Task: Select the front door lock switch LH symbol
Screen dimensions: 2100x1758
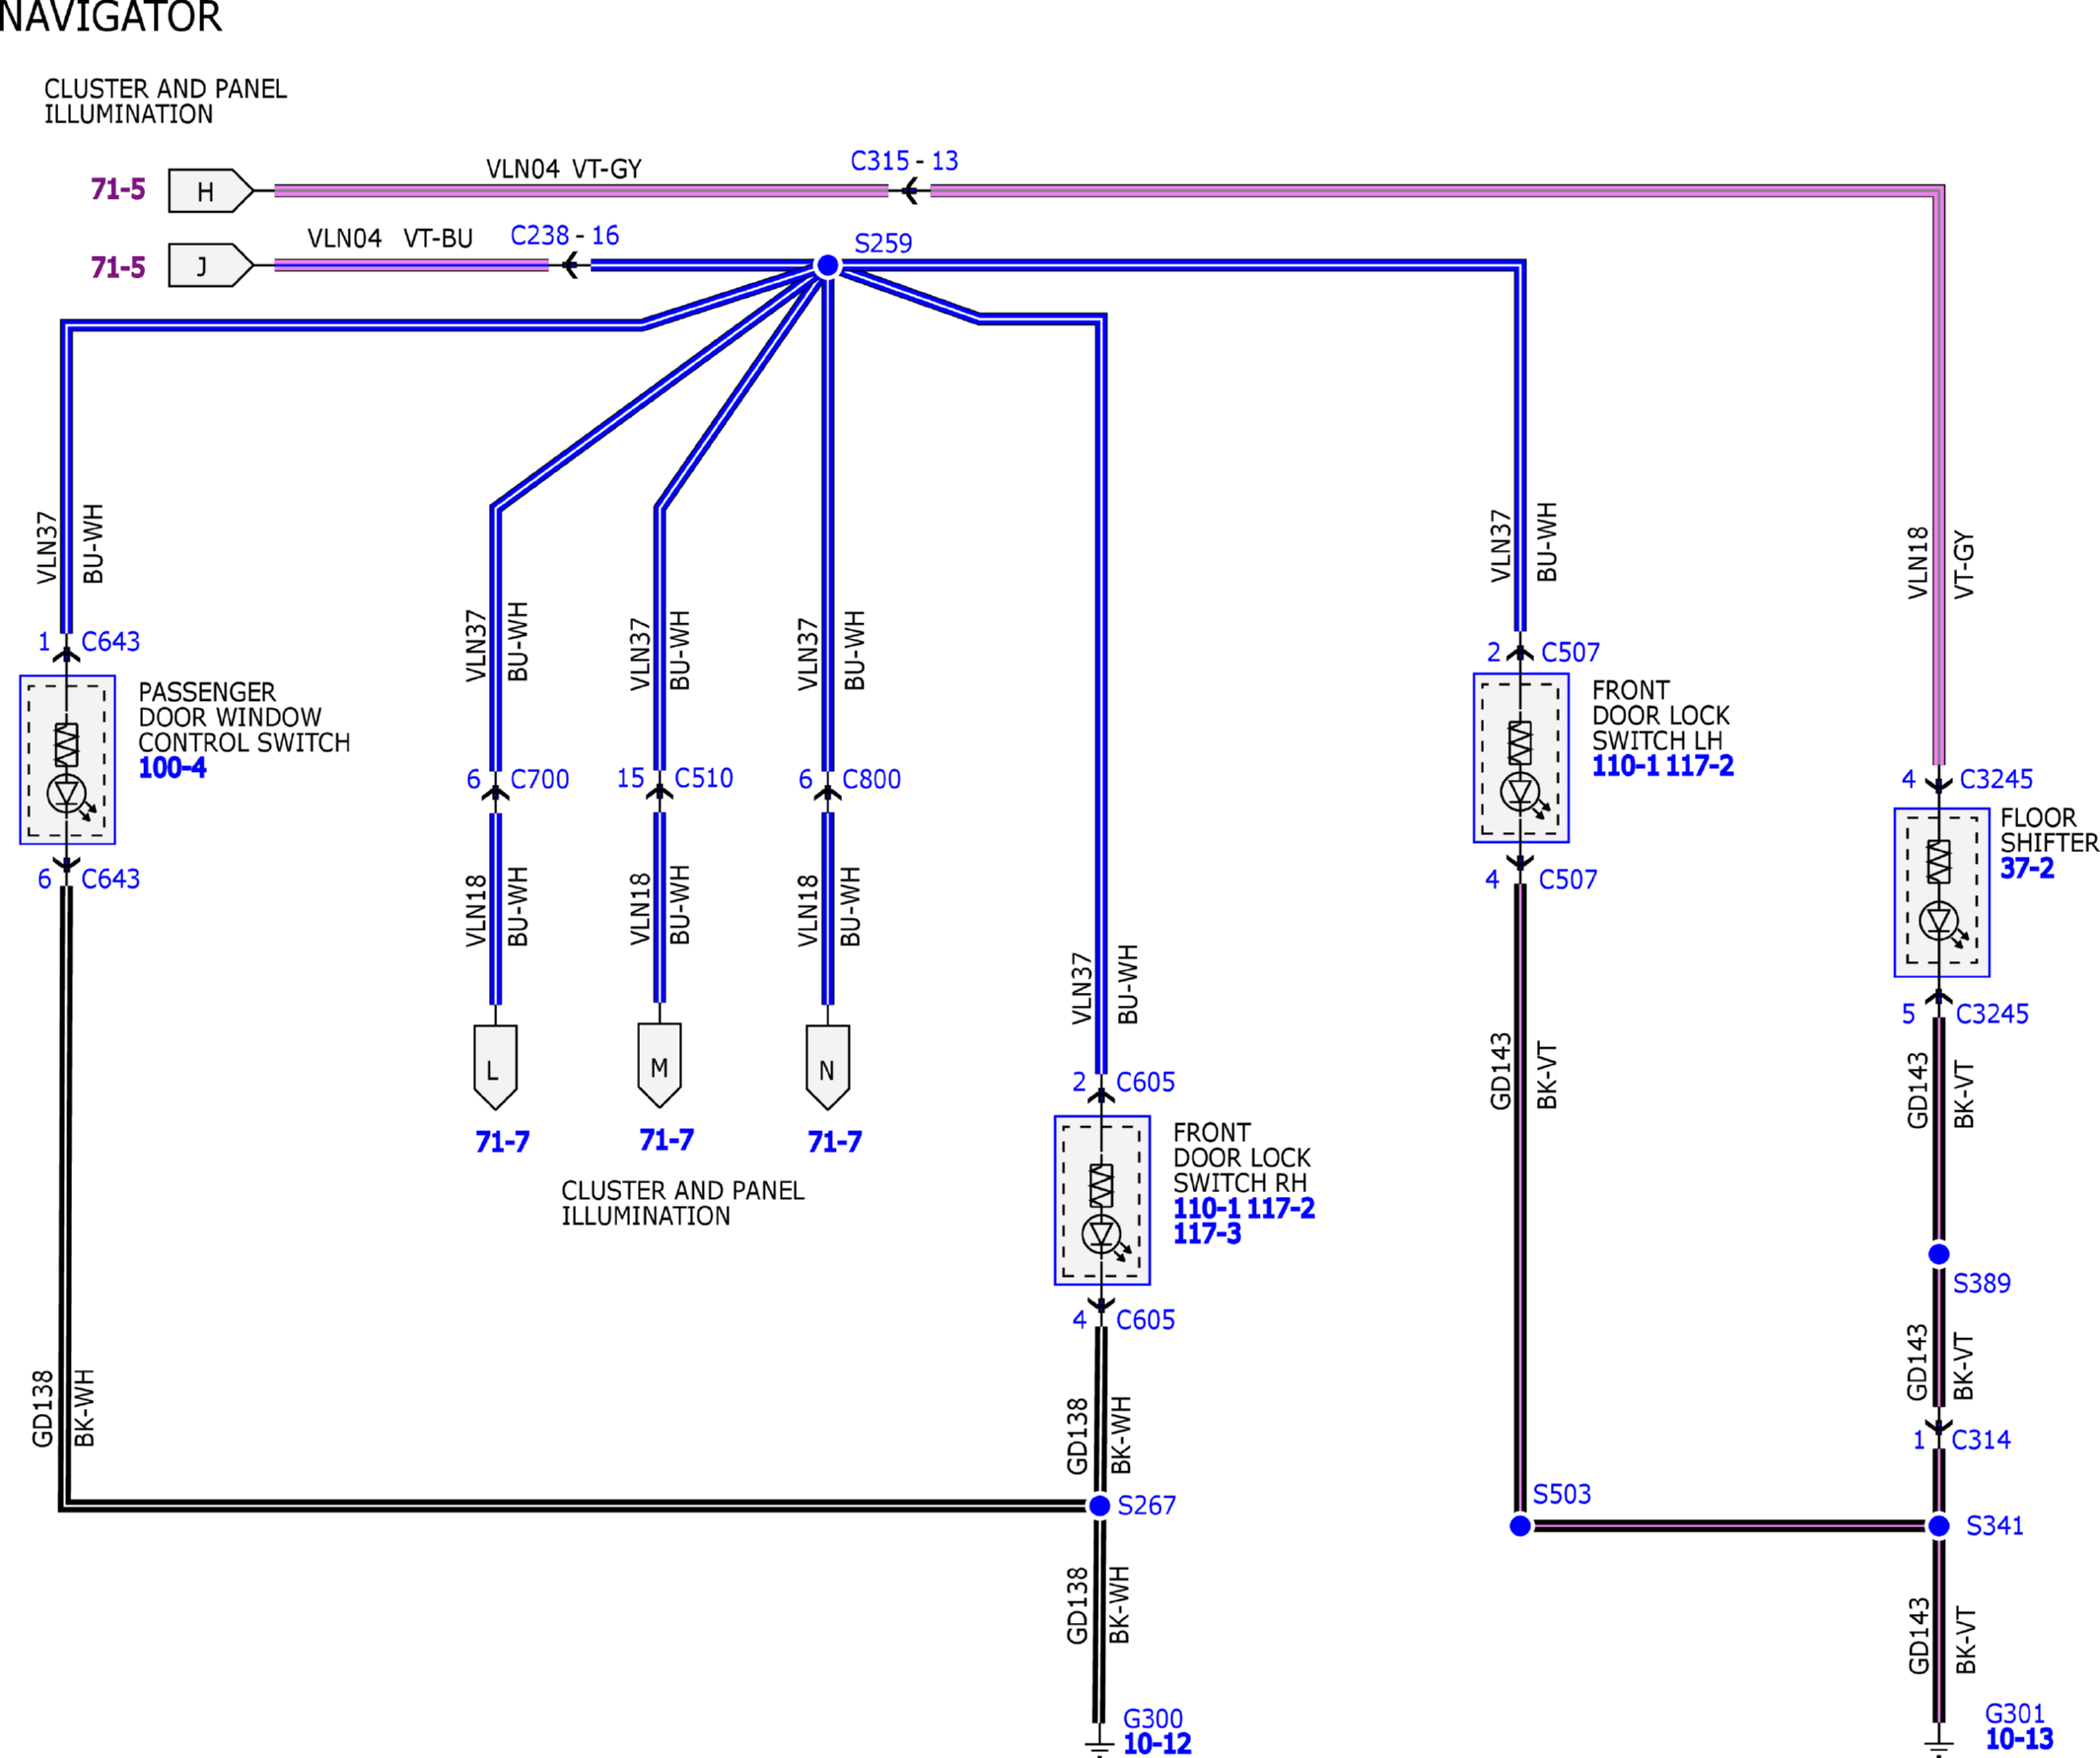Action: click(1520, 758)
